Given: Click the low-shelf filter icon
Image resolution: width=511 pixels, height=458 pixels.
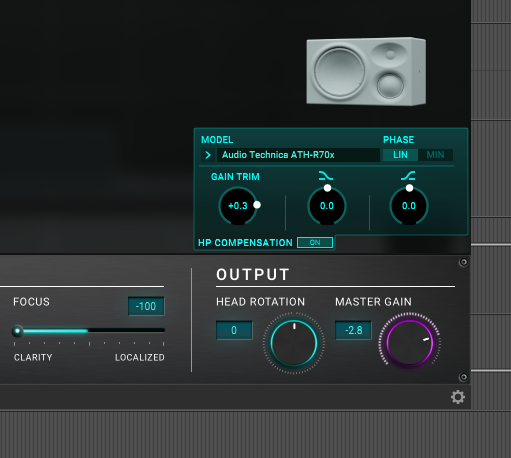Looking at the screenshot, I should tap(326, 176).
